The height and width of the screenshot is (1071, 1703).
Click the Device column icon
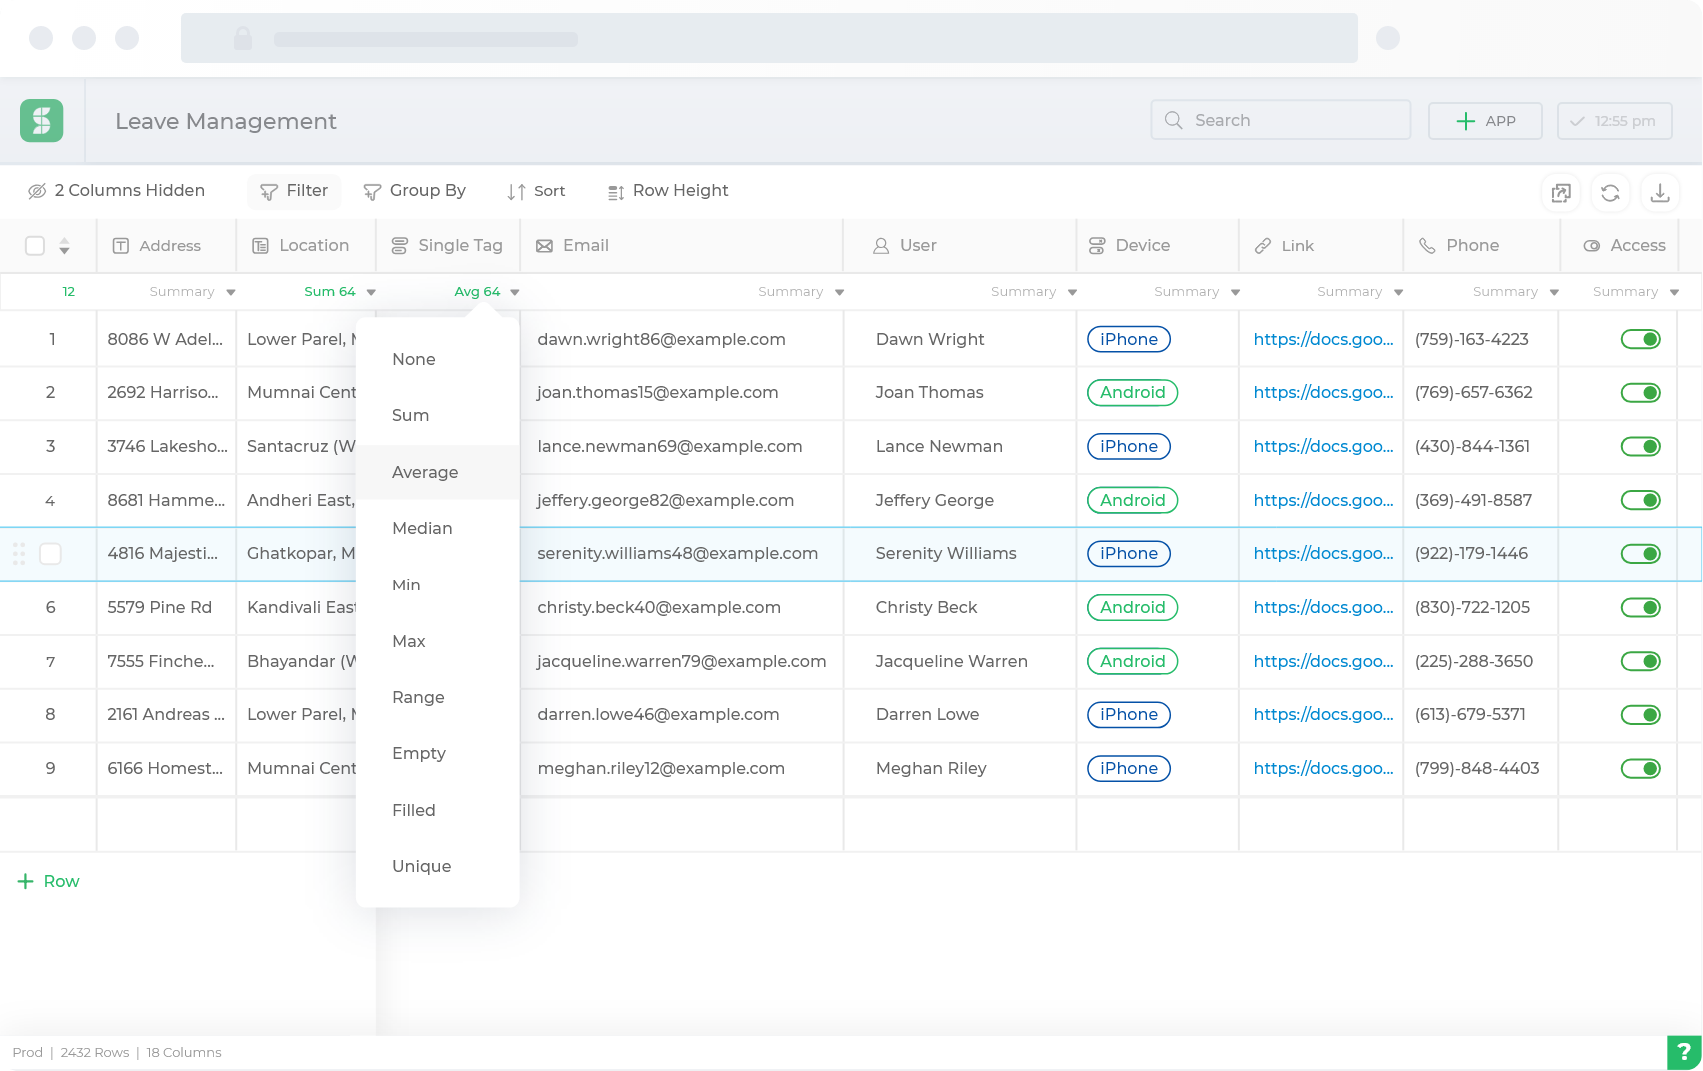click(1097, 246)
